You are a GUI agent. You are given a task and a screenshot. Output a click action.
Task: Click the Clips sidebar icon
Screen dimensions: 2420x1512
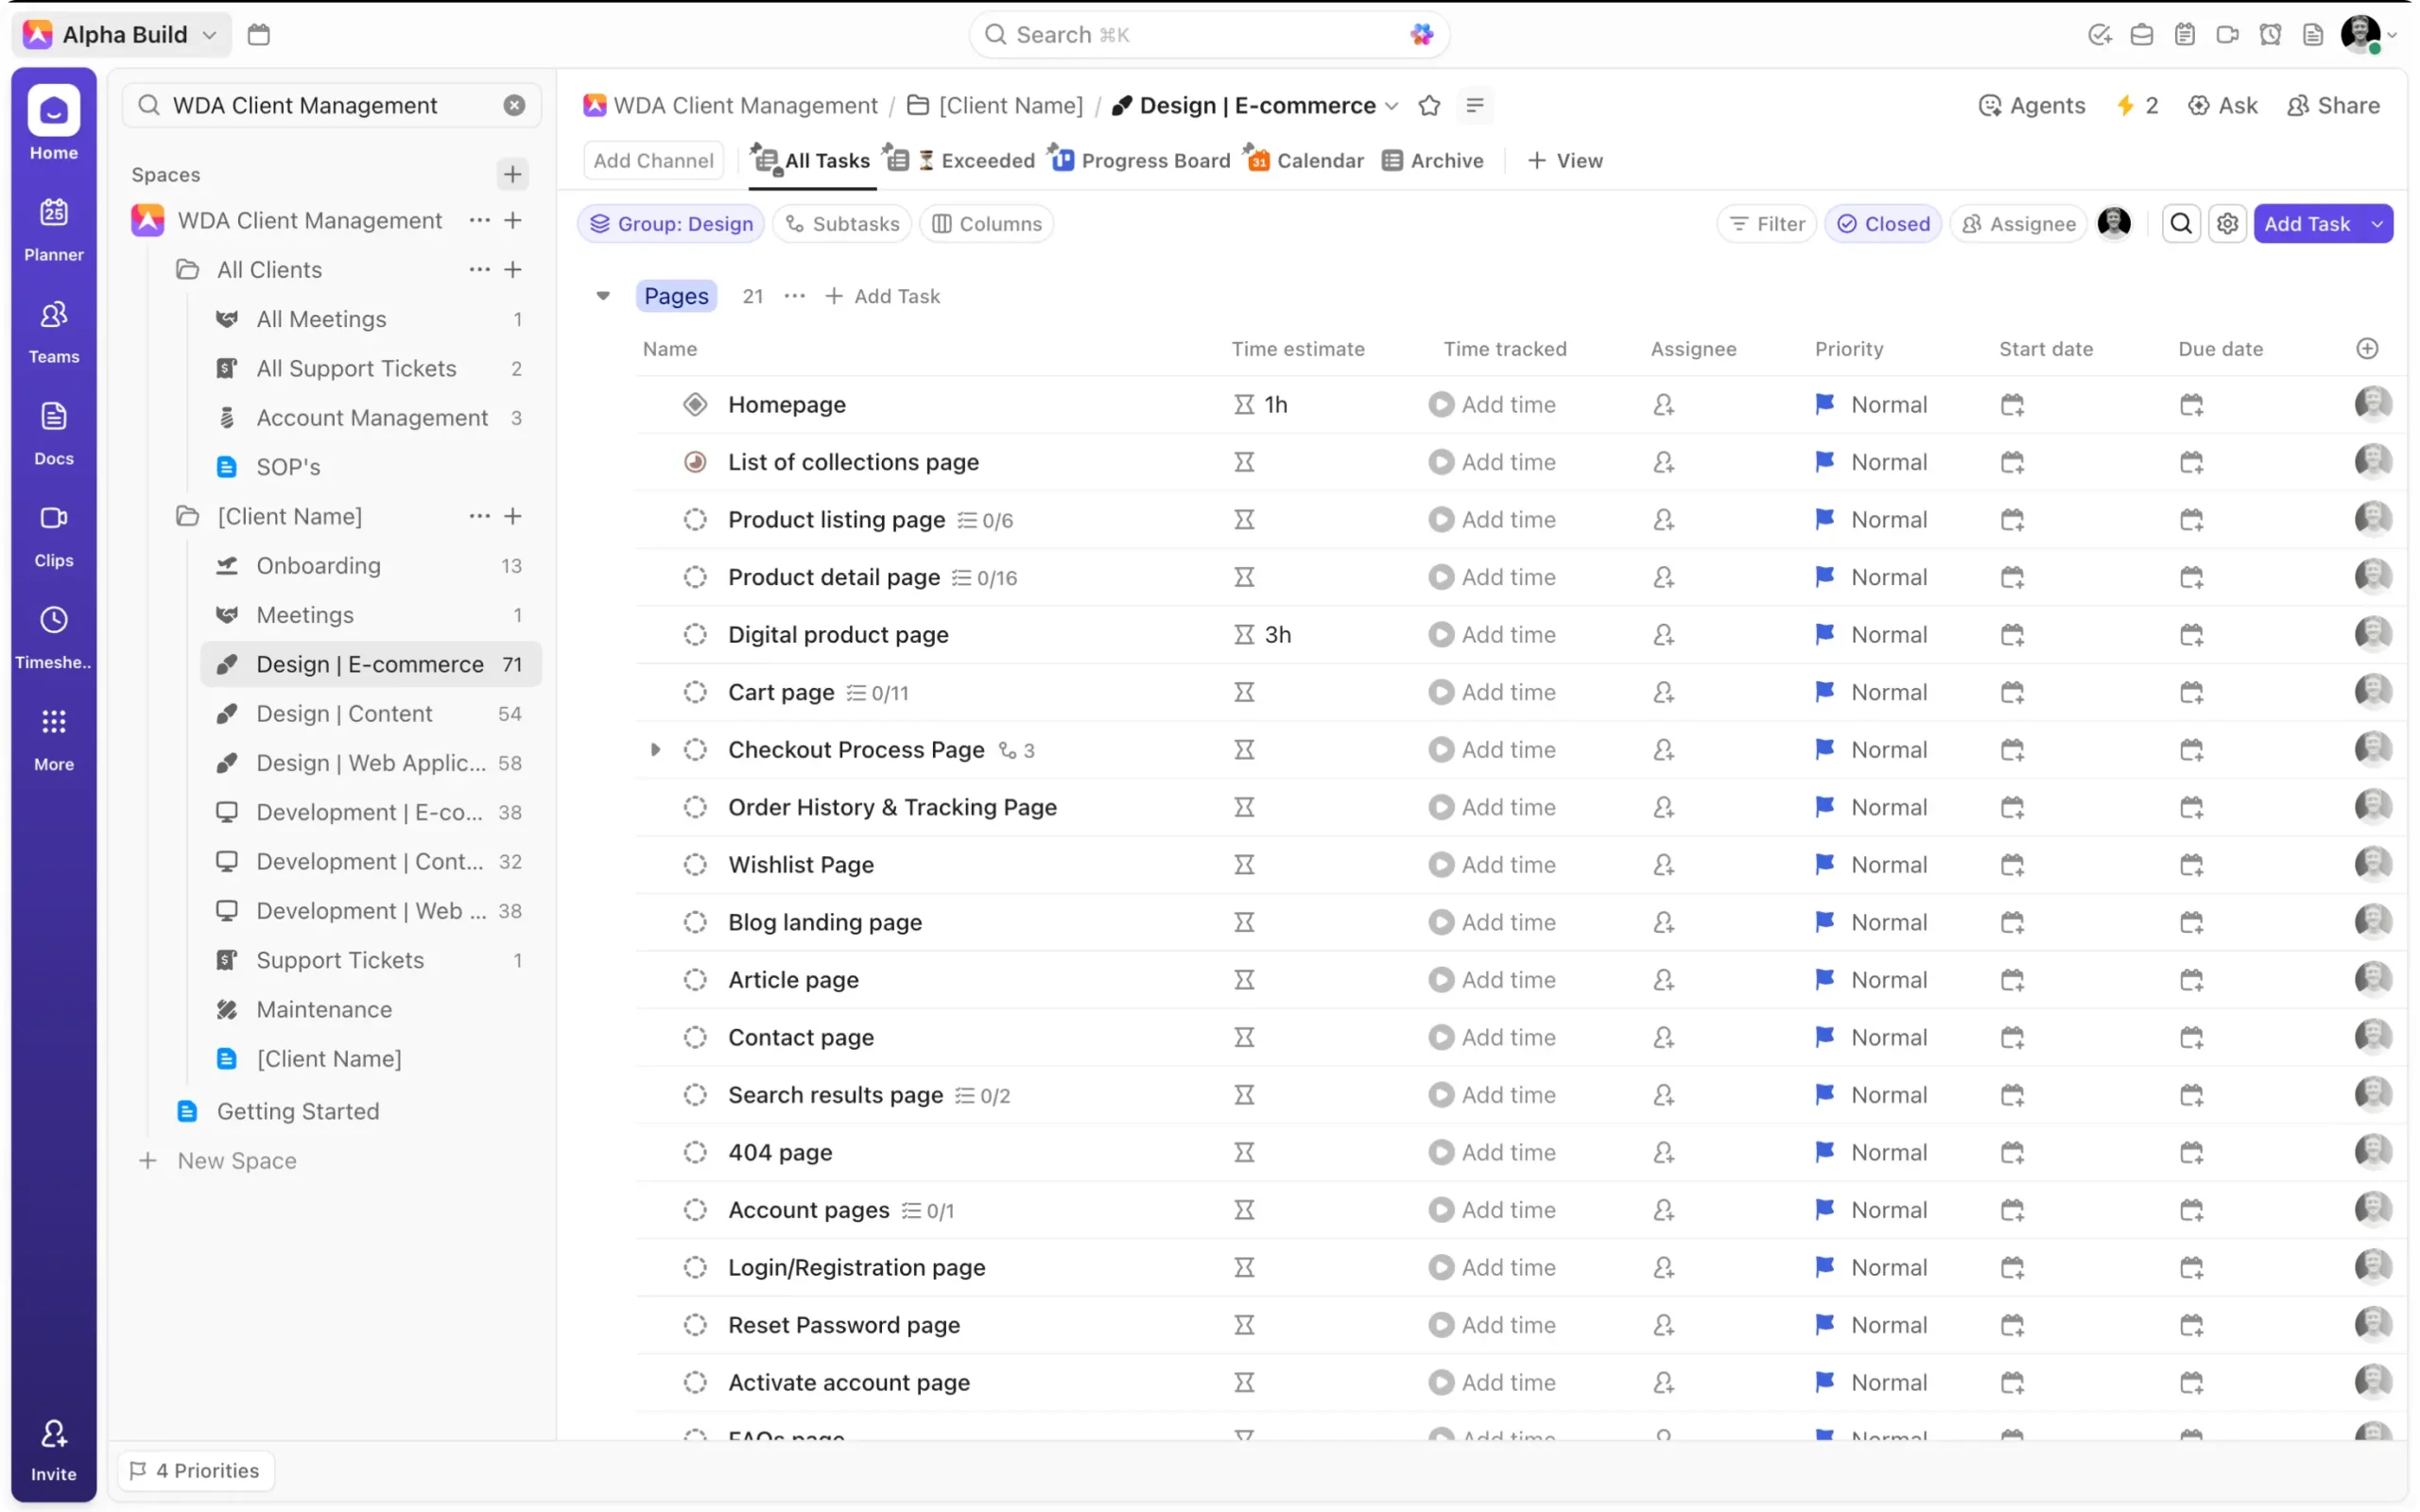(54, 534)
